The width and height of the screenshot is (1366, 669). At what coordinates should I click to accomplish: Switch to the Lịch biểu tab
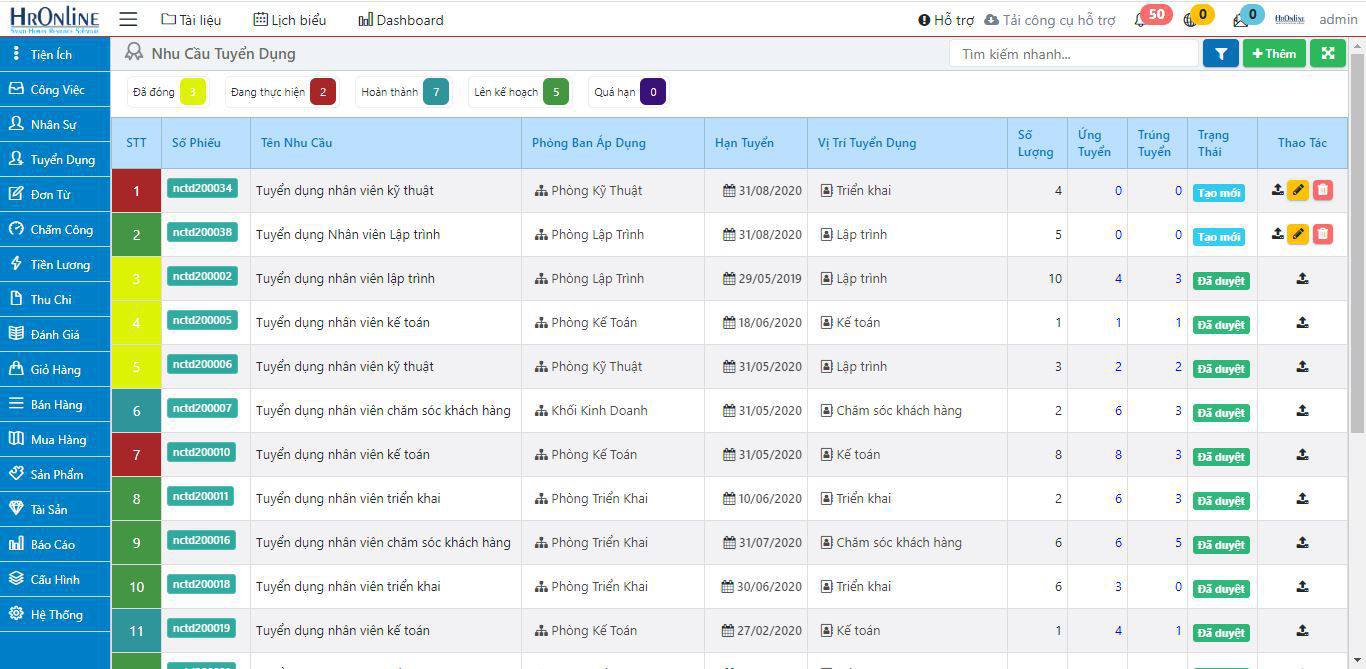[289, 19]
